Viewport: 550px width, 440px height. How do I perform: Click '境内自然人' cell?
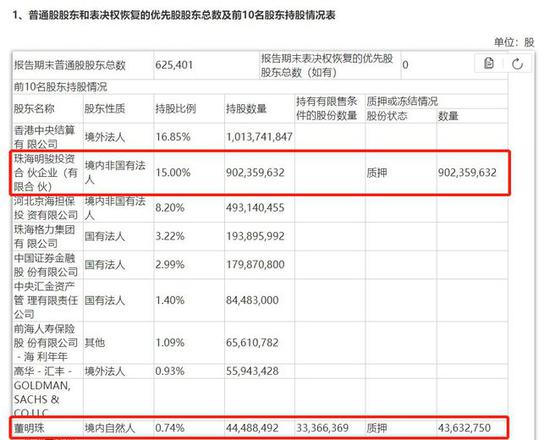click(x=110, y=428)
